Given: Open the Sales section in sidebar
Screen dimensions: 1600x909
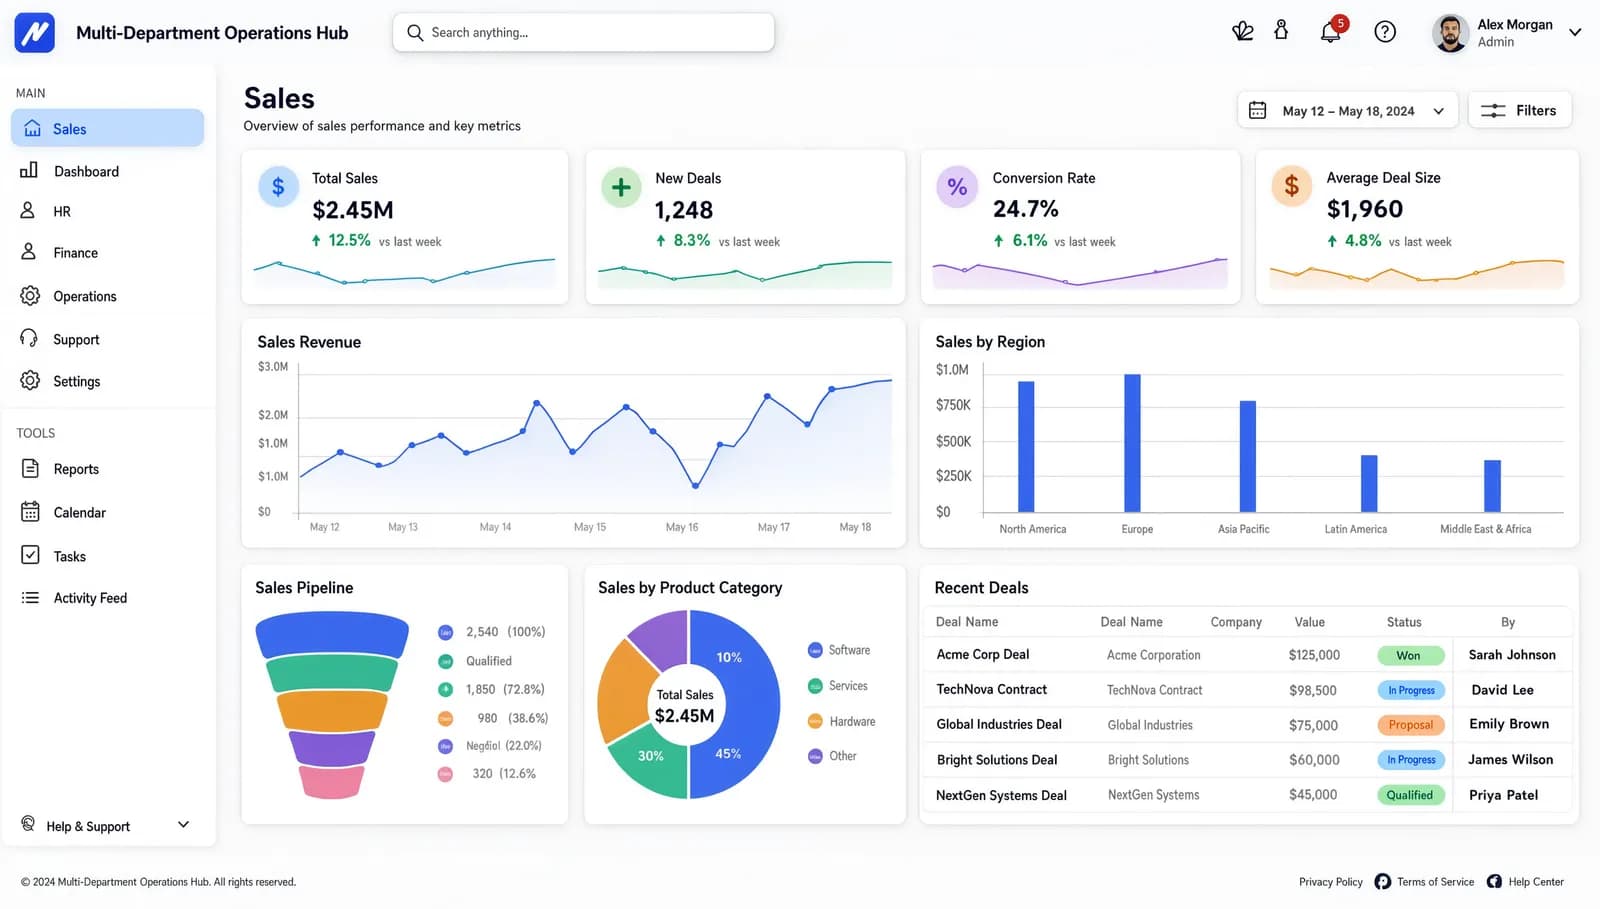Looking at the screenshot, I should click(107, 128).
